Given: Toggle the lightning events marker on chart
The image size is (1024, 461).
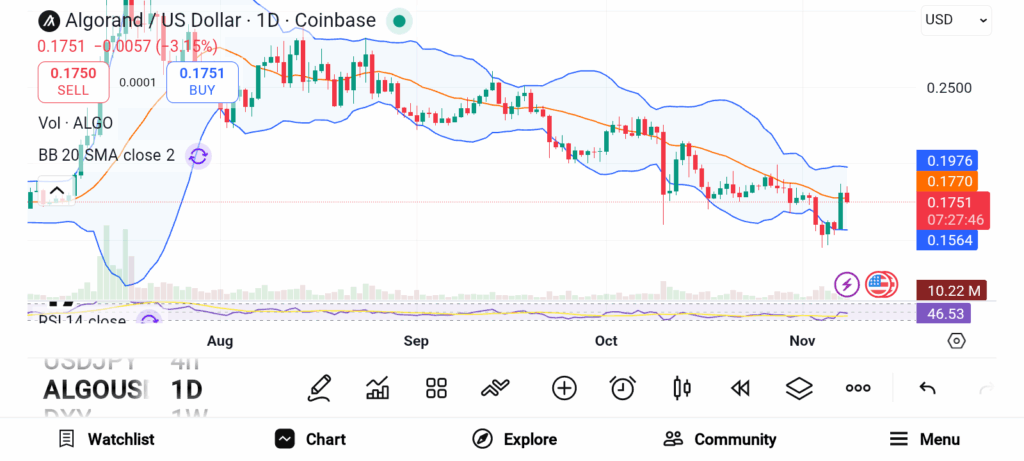Looking at the screenshot, I should pyautogui.click(x=847, y=285).
